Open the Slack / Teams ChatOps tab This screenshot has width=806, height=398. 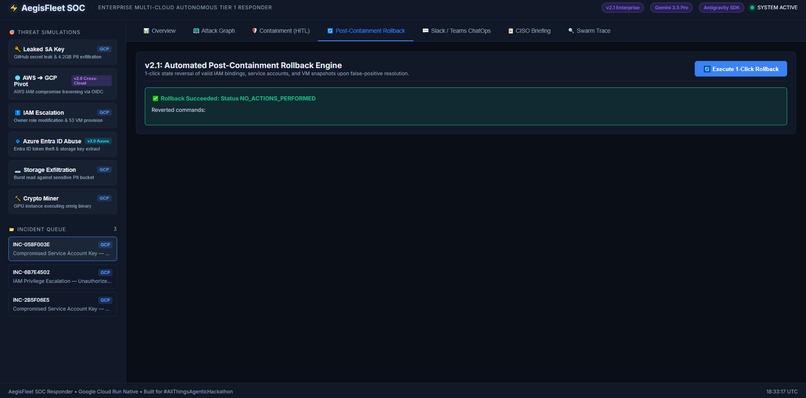point(456,31)
